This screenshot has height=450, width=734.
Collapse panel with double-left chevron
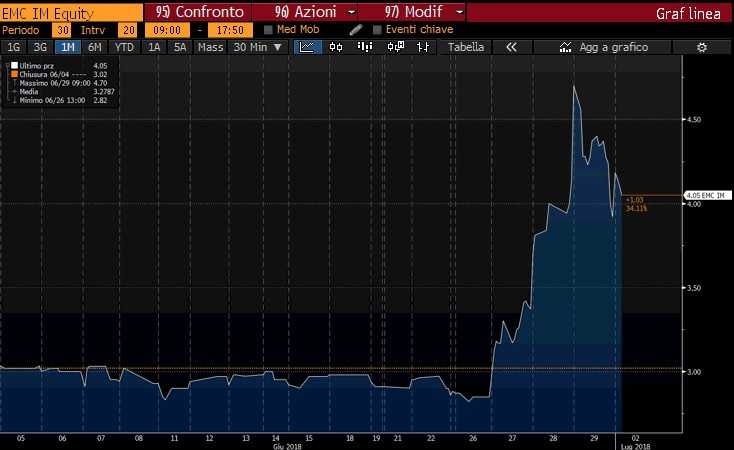coord(511,47)
